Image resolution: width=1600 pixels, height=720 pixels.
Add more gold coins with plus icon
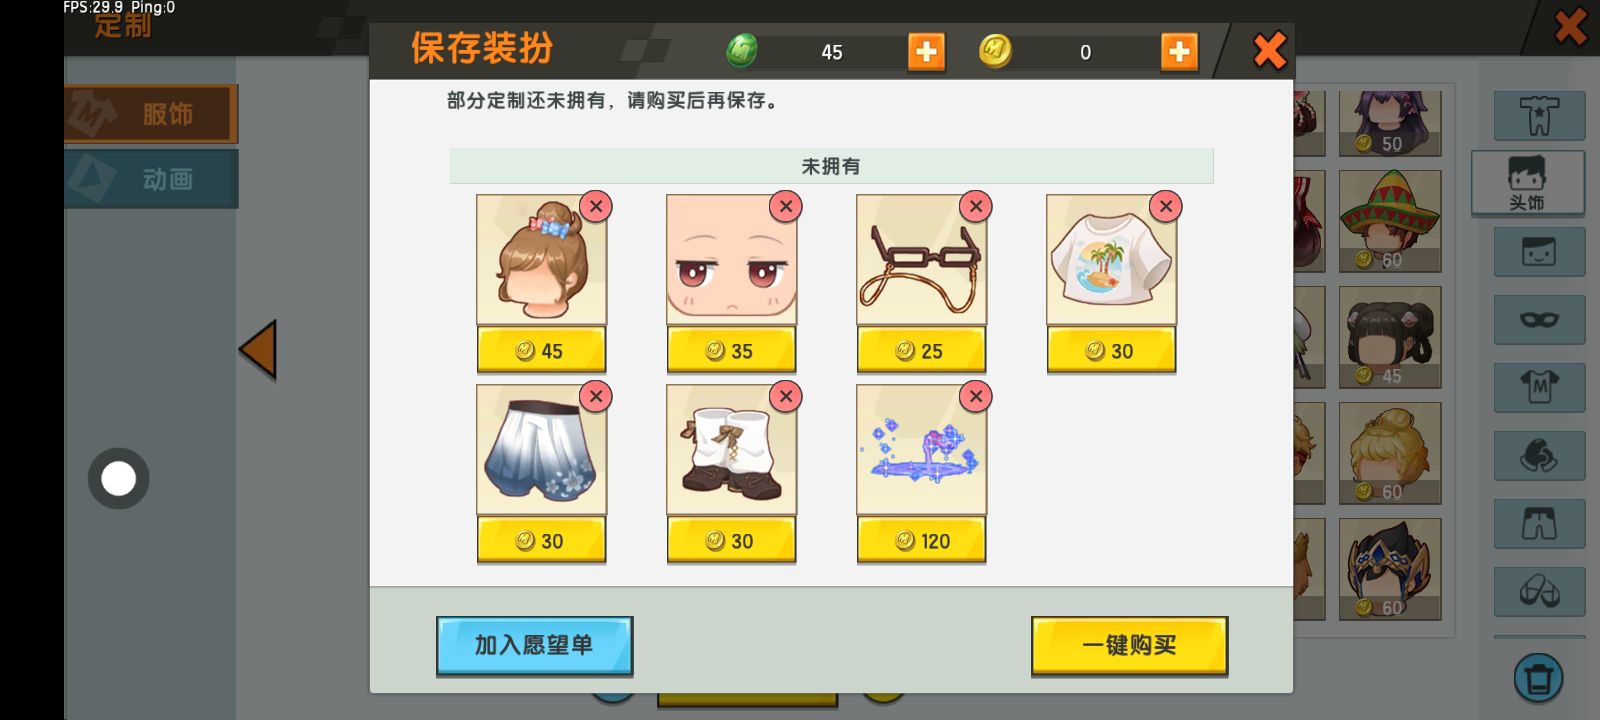point(1179,51)
